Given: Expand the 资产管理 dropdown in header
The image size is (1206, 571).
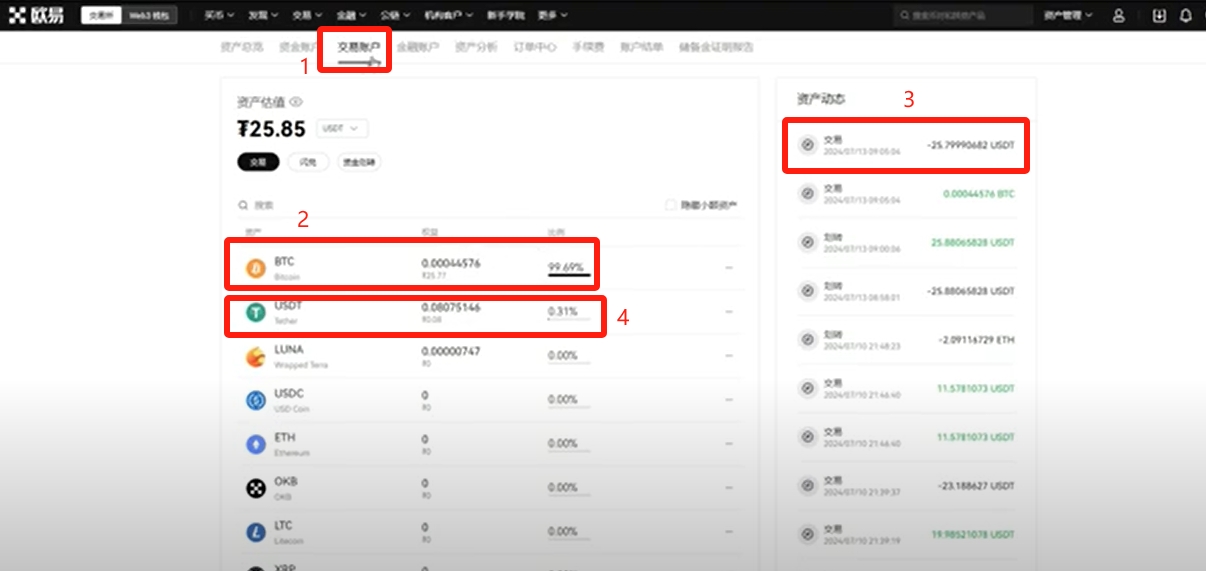Looking at the screenshot, I should (x=1068, y=16).
